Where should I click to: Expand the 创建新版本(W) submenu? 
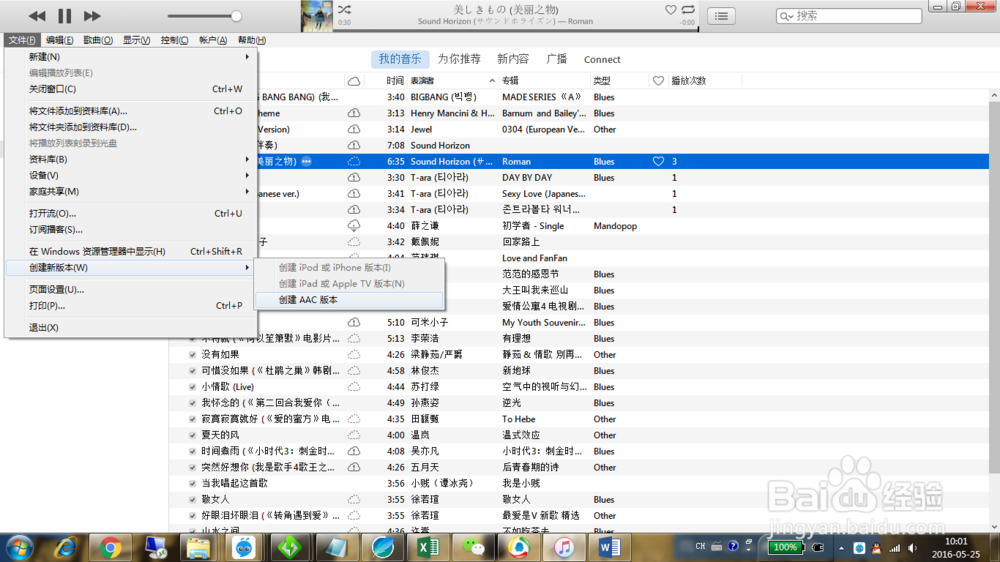(x=131, y=267)
